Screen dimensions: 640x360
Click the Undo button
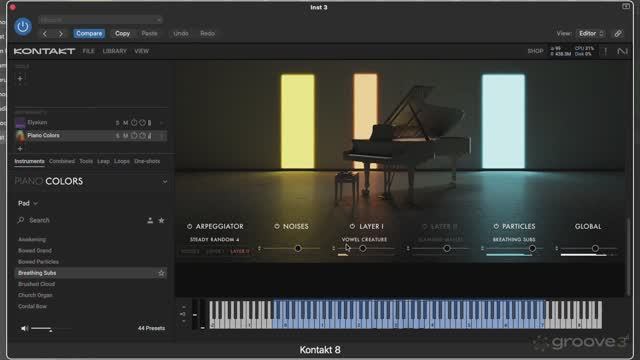coord(181,33)
